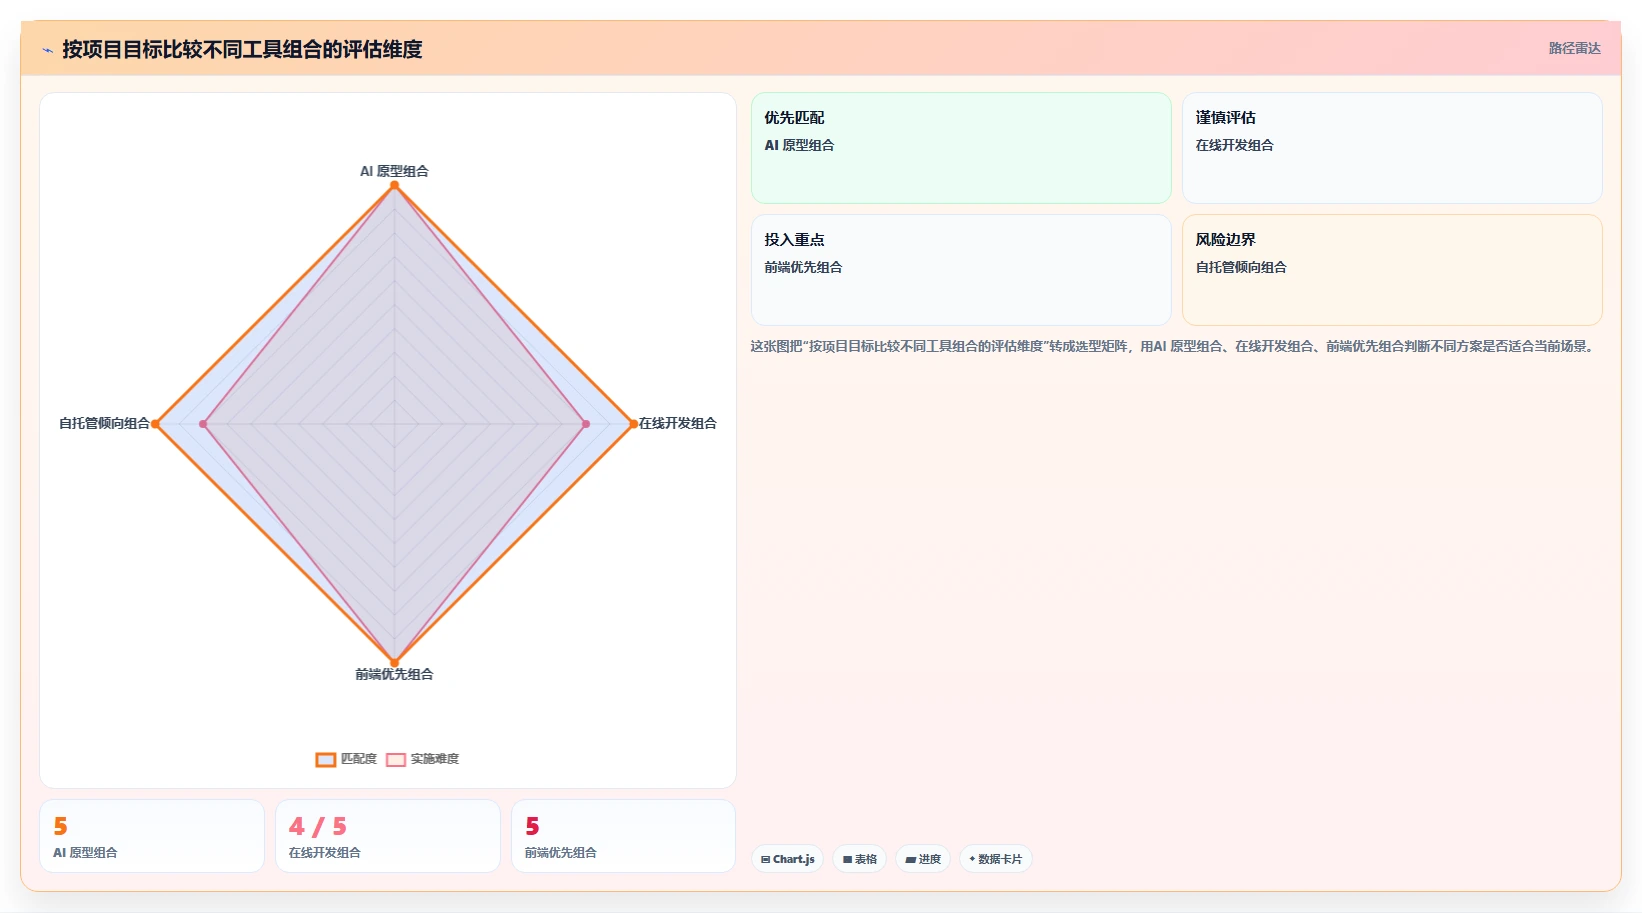Click the stat card showing 5 for 前端优先组合
The width and height of the screenshot is (1642, 913).
[624, 836]
